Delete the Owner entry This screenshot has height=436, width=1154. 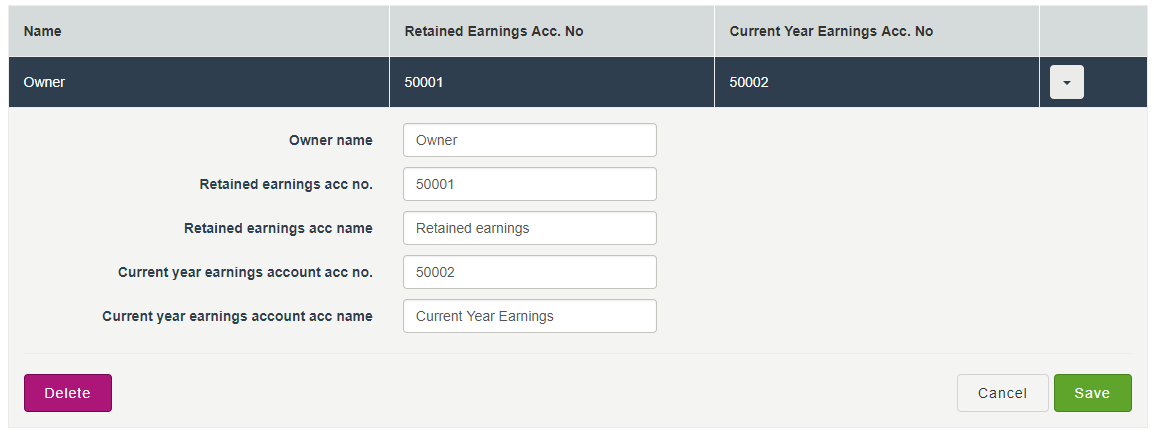point(67,393)
